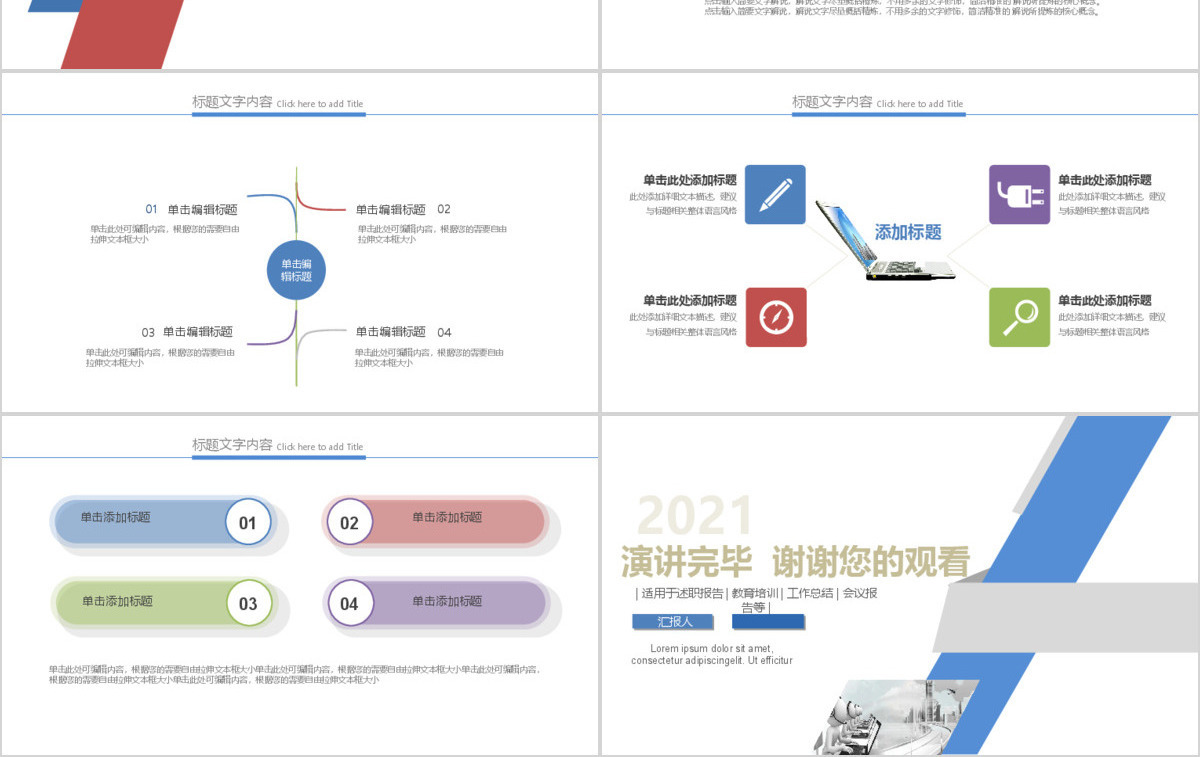The image size is (1200, 757).
Task: Select branch heading 04 单击编辑标题
Action: click(403, 332)
